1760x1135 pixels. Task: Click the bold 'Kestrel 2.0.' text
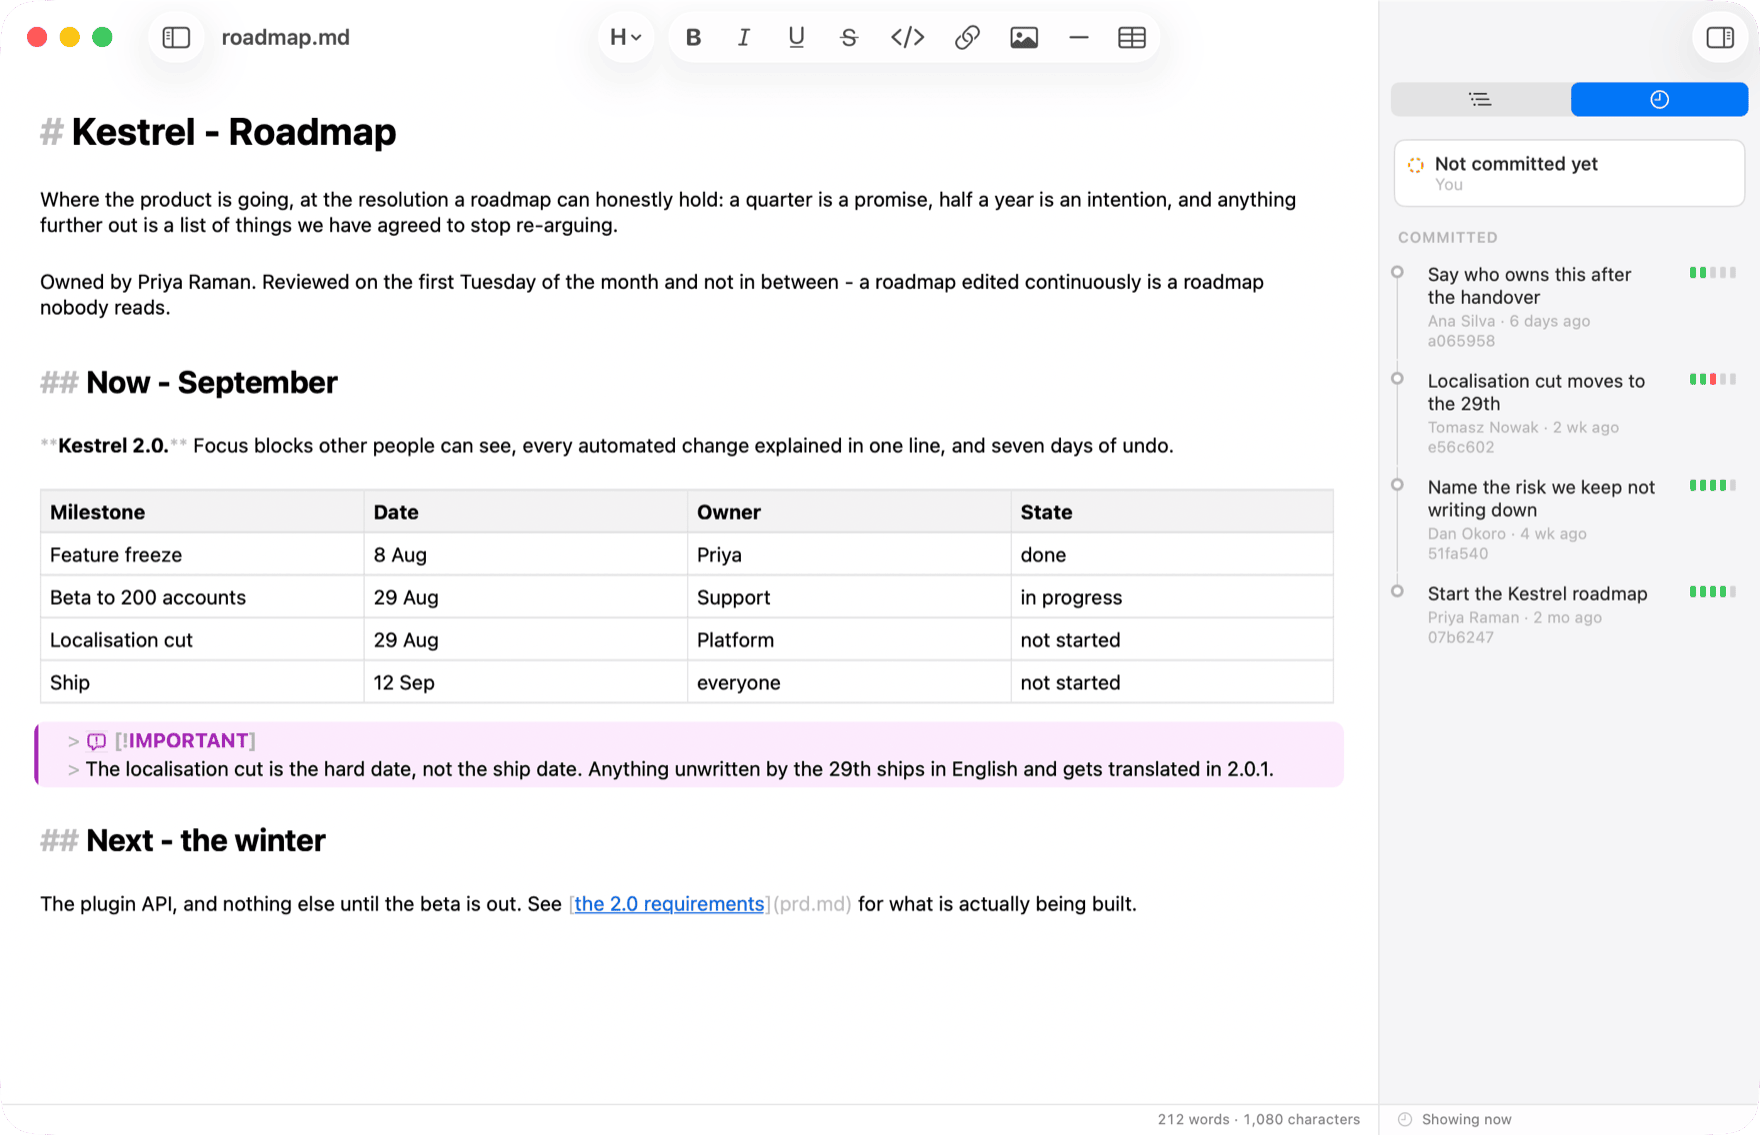click(x=113, y=446)
